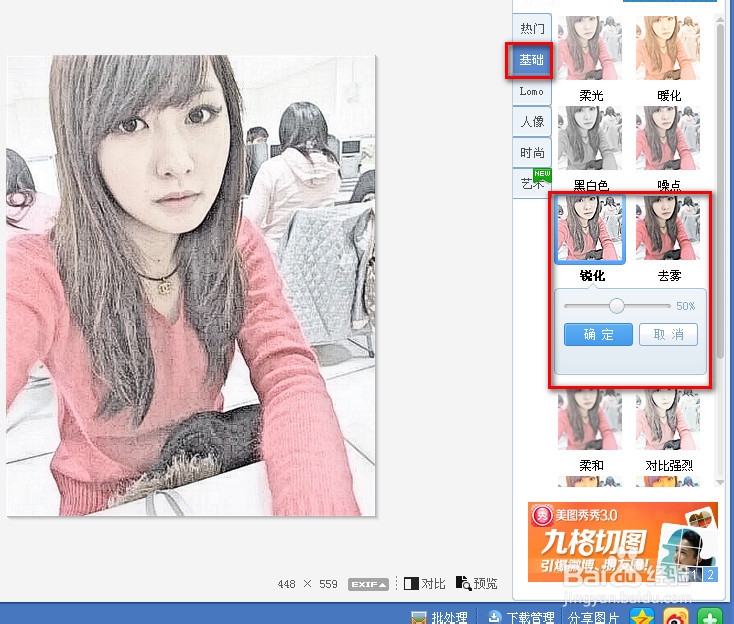
Task: Apply the 暖化 effect thumbnail
Action: tap(668, 48)
